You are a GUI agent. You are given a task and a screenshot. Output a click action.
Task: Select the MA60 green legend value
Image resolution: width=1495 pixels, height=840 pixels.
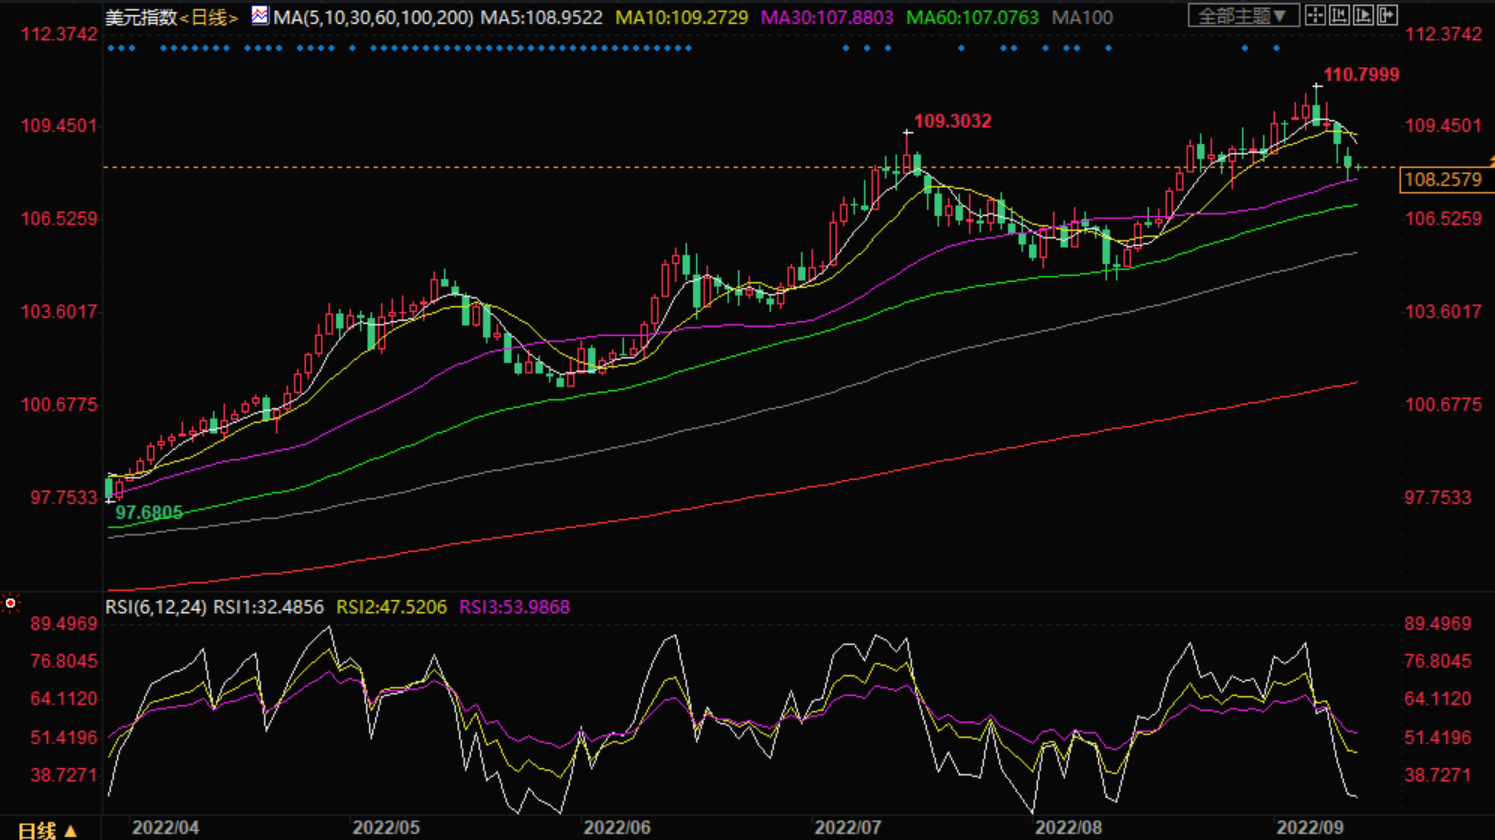pyautogui.click(x=972, y=18)
